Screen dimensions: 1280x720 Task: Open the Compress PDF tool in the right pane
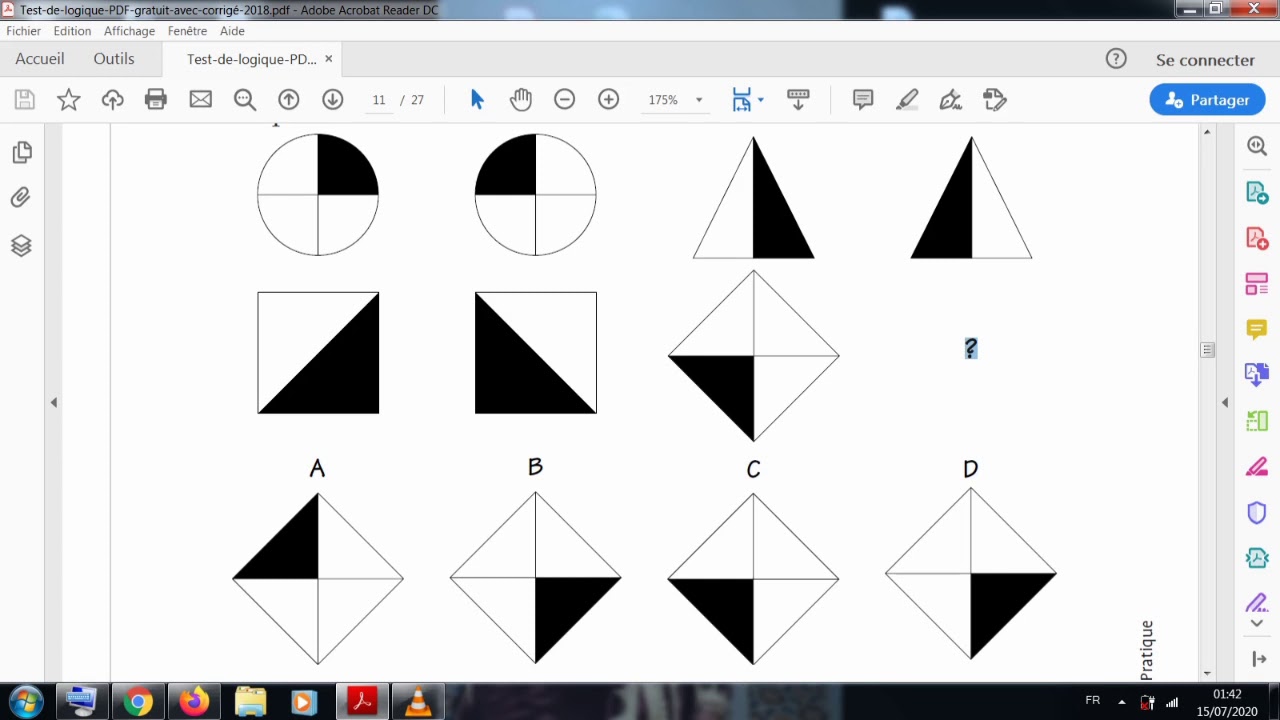pos(1257,558)
